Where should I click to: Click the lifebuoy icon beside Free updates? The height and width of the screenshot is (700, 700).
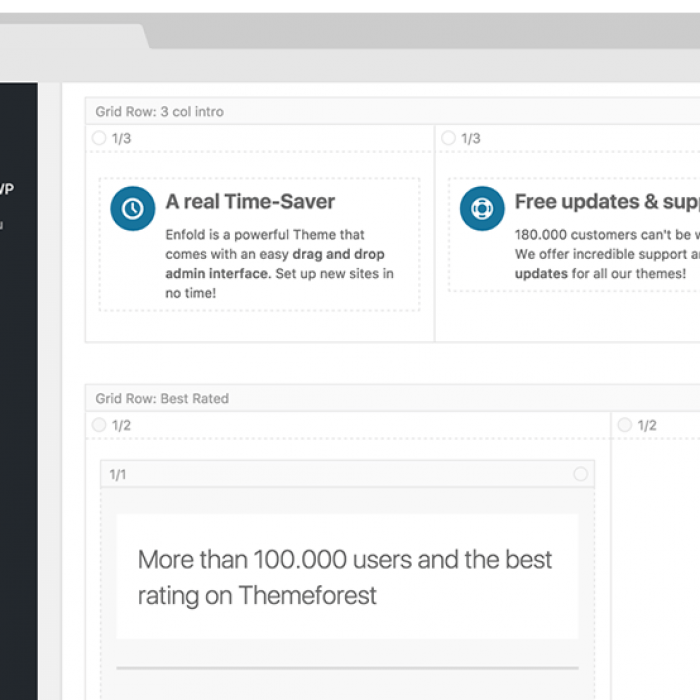tap(482, 208)
